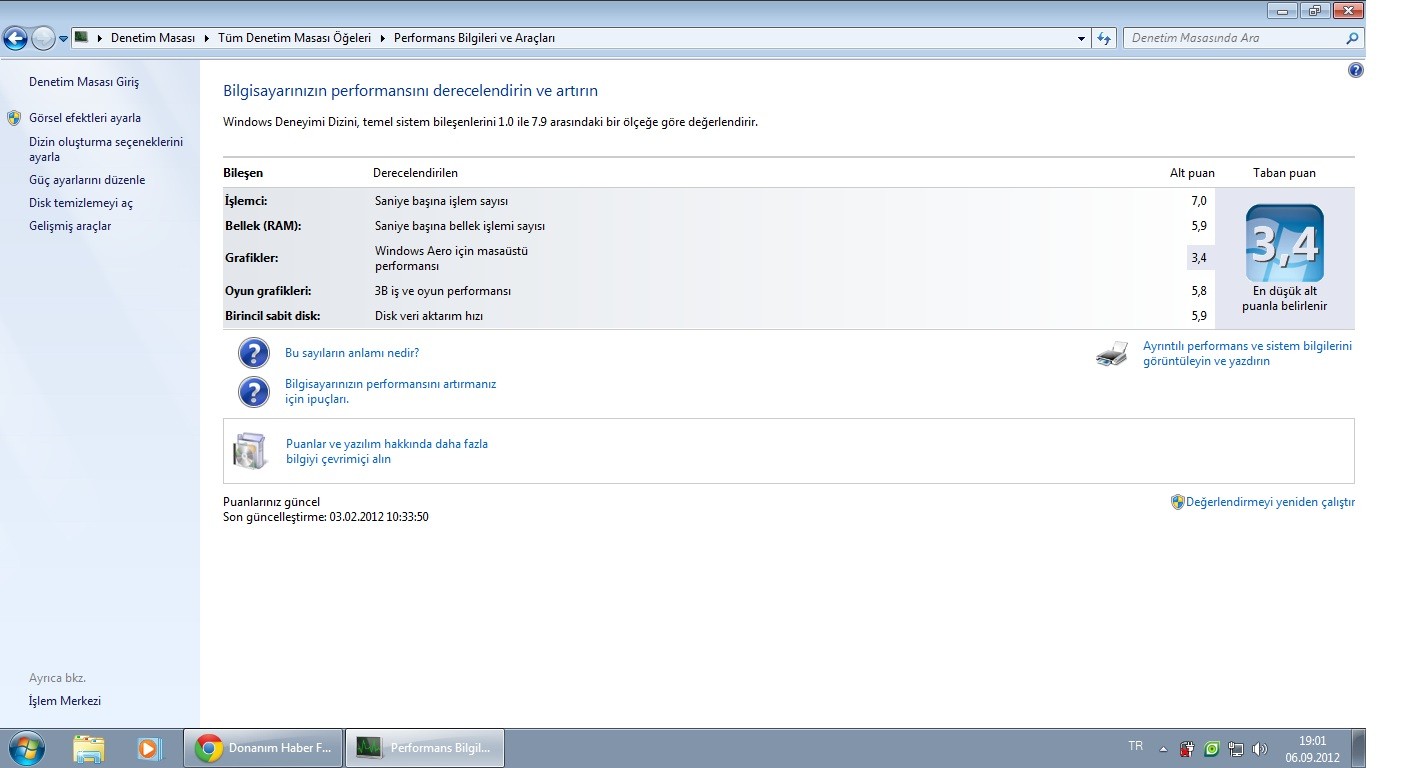Image resolution: width=1426 pixels, height=768 pixels.
Task: Click the green eye tray icon
Action: 1212,748
